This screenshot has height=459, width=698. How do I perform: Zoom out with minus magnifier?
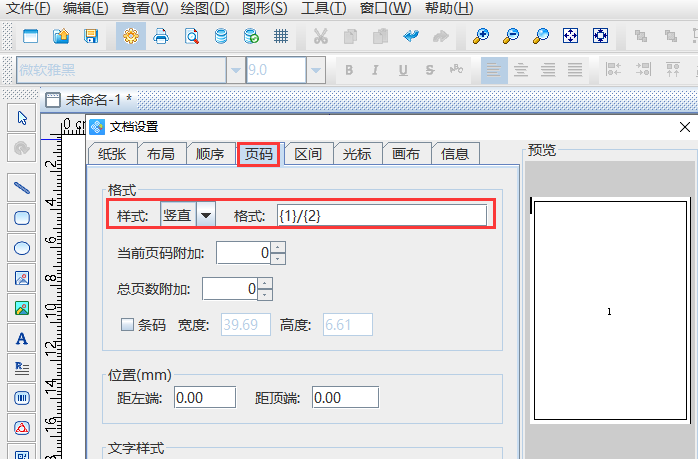(511, 36)
